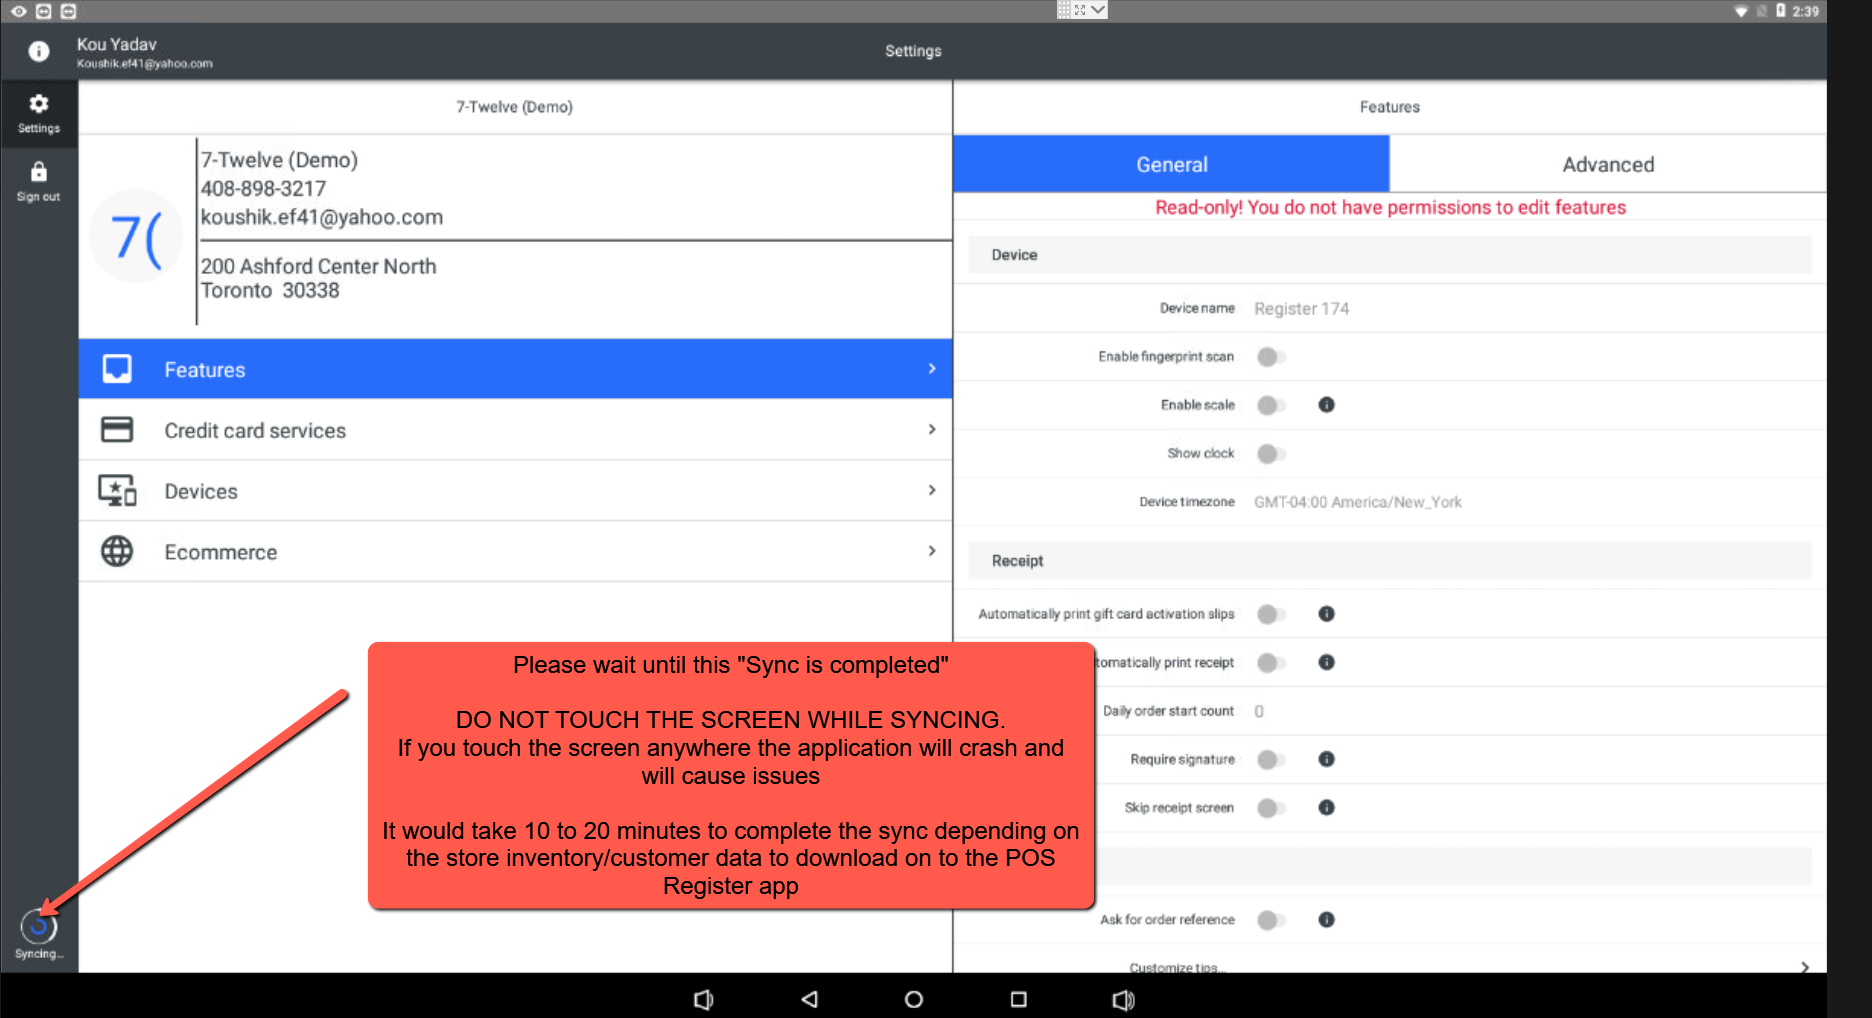Switch to the Advanced tab
Image resolution: width=1872 pixels, height=1018 pixels.
coord(1608,164)
